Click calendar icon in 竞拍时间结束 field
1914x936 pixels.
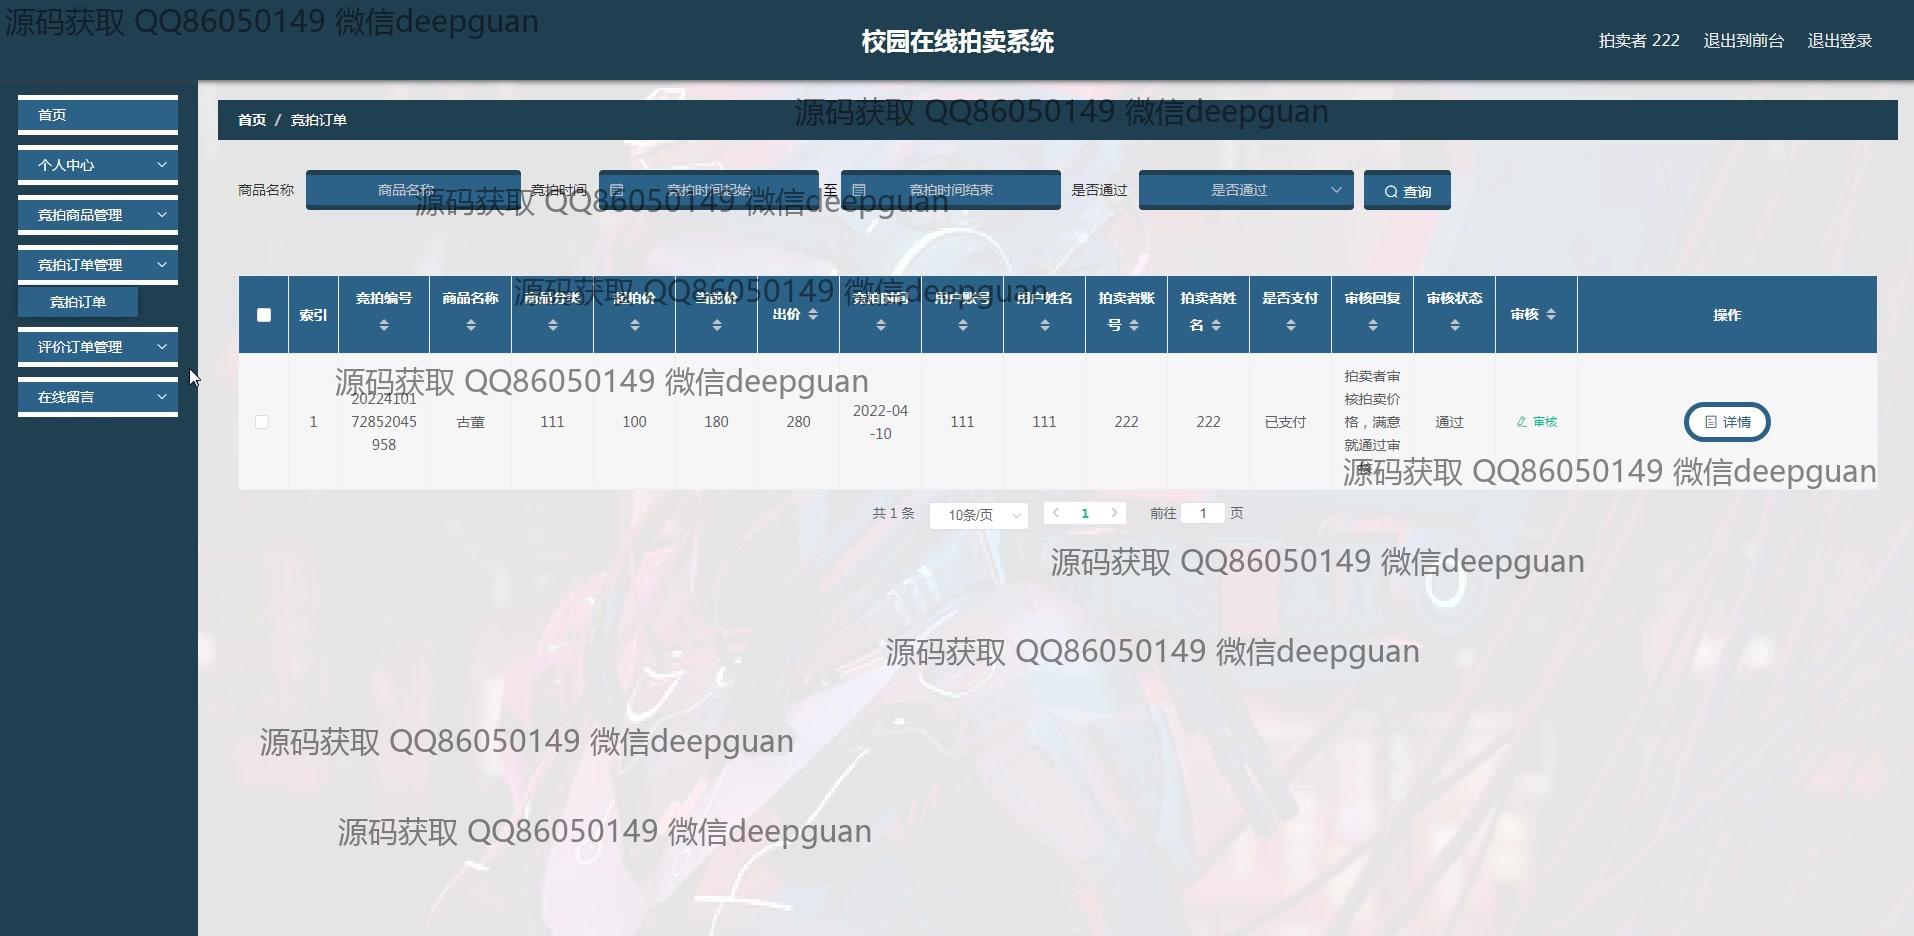(x=859, y=190)
